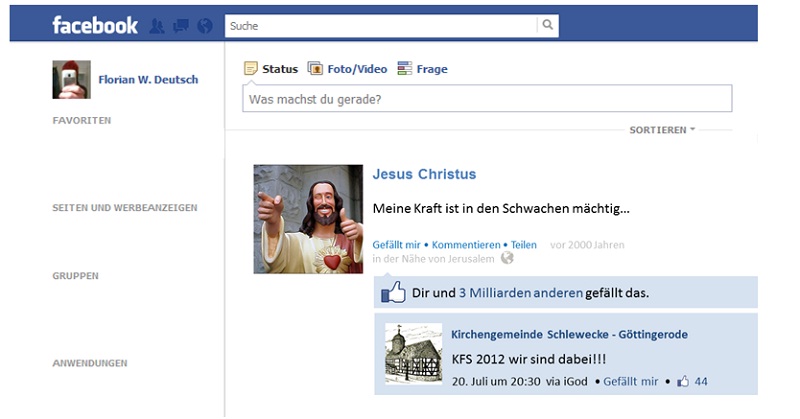800x419 pixels.
Task: Open the 3 Milliarden anderen link
Action: pyautogui.click(x=520, y=293)
